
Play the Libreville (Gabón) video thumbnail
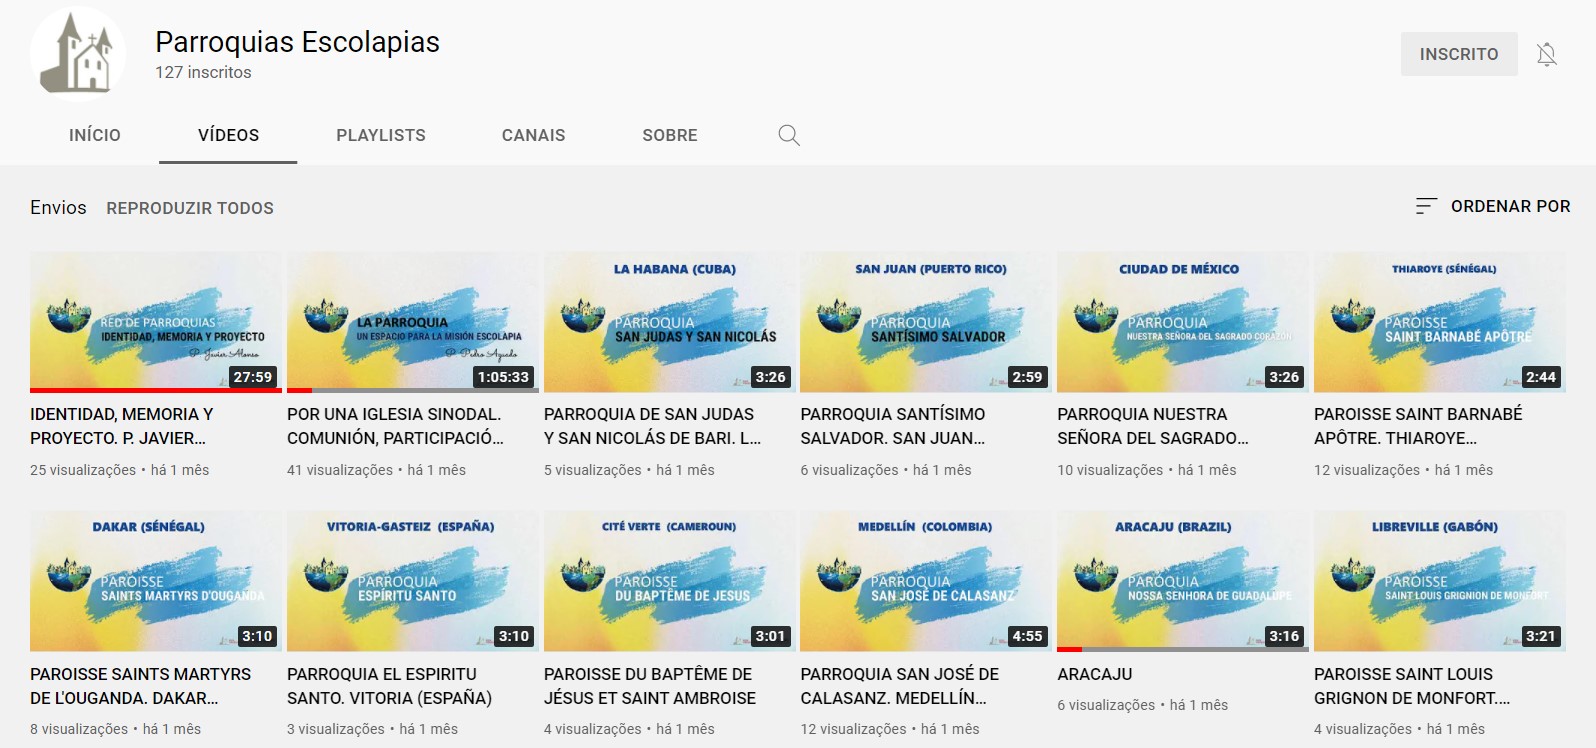click(1439, 580)
